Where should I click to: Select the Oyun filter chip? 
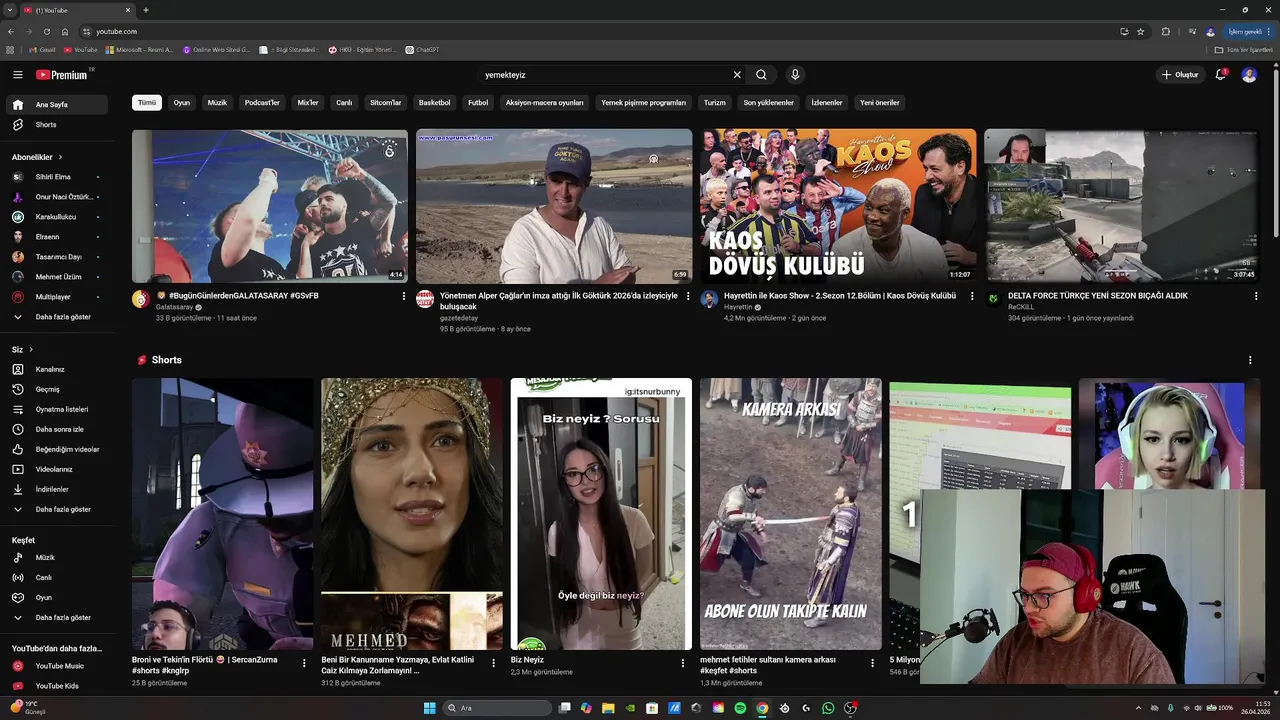(181, 102)
